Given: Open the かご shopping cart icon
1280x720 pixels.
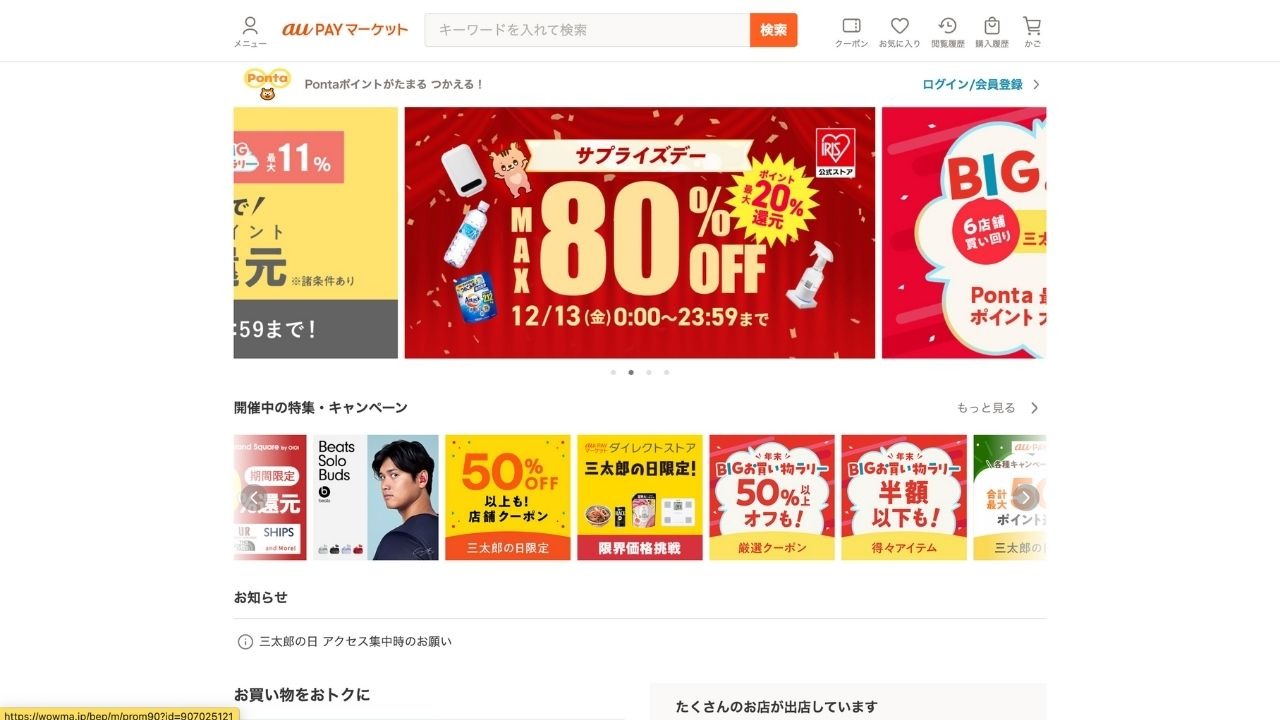Looking at the screenshot, I should (1032, 31).
